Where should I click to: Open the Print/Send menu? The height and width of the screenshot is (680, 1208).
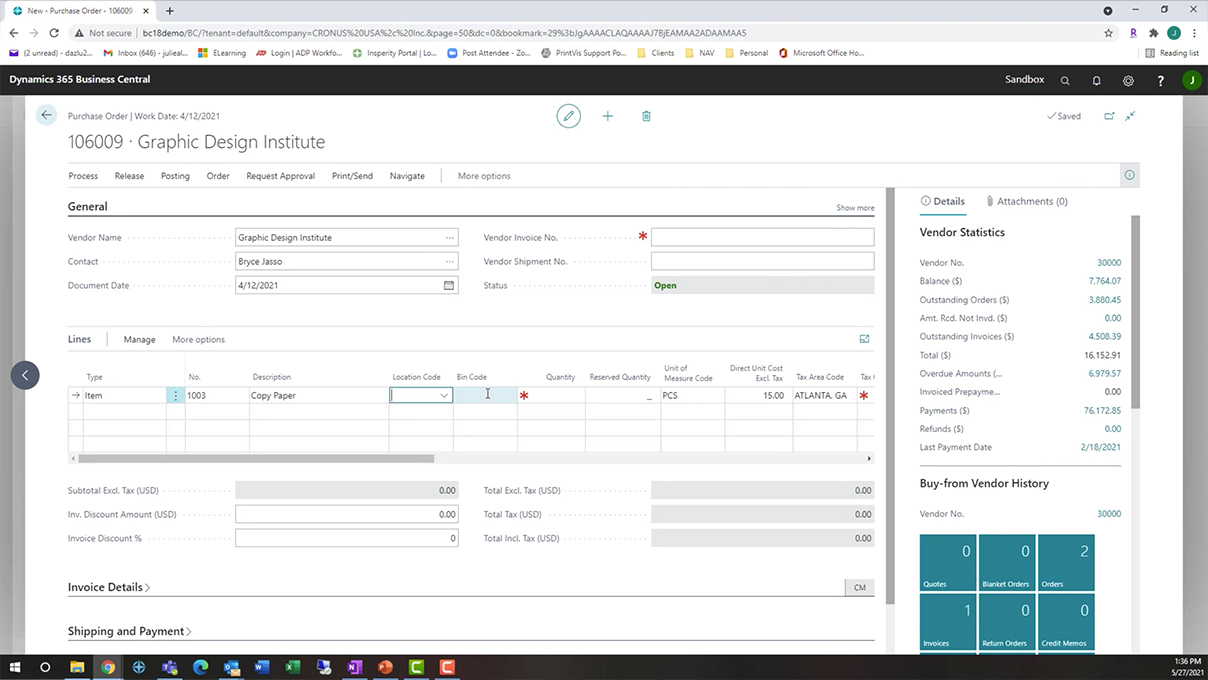[x=352, y=176]
